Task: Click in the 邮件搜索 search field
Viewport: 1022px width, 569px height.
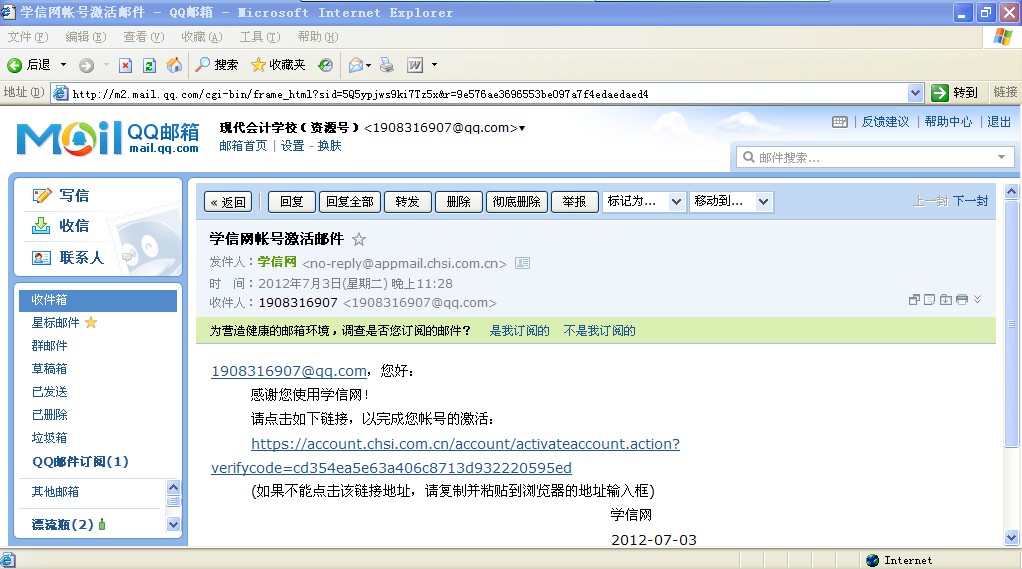Action: pyautogui.click(x=875, y=157)
